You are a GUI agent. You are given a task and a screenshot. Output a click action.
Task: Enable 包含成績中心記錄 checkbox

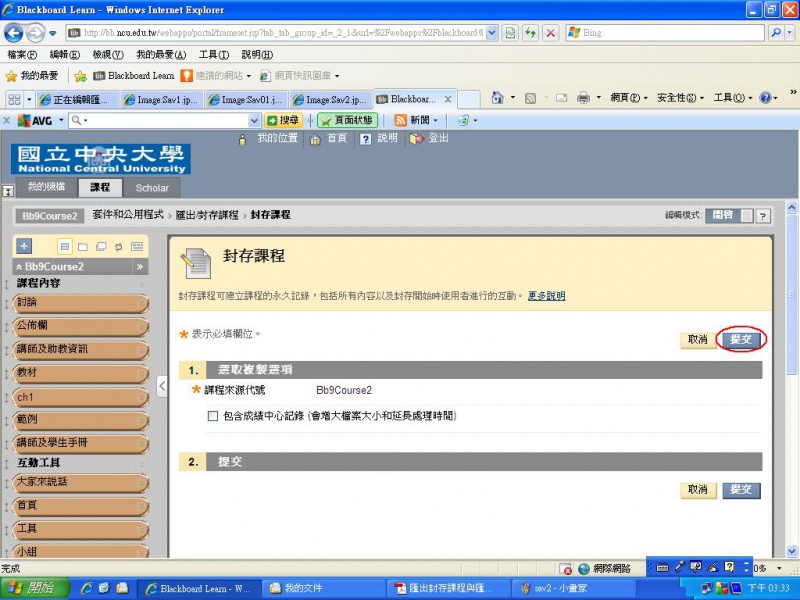212,415
